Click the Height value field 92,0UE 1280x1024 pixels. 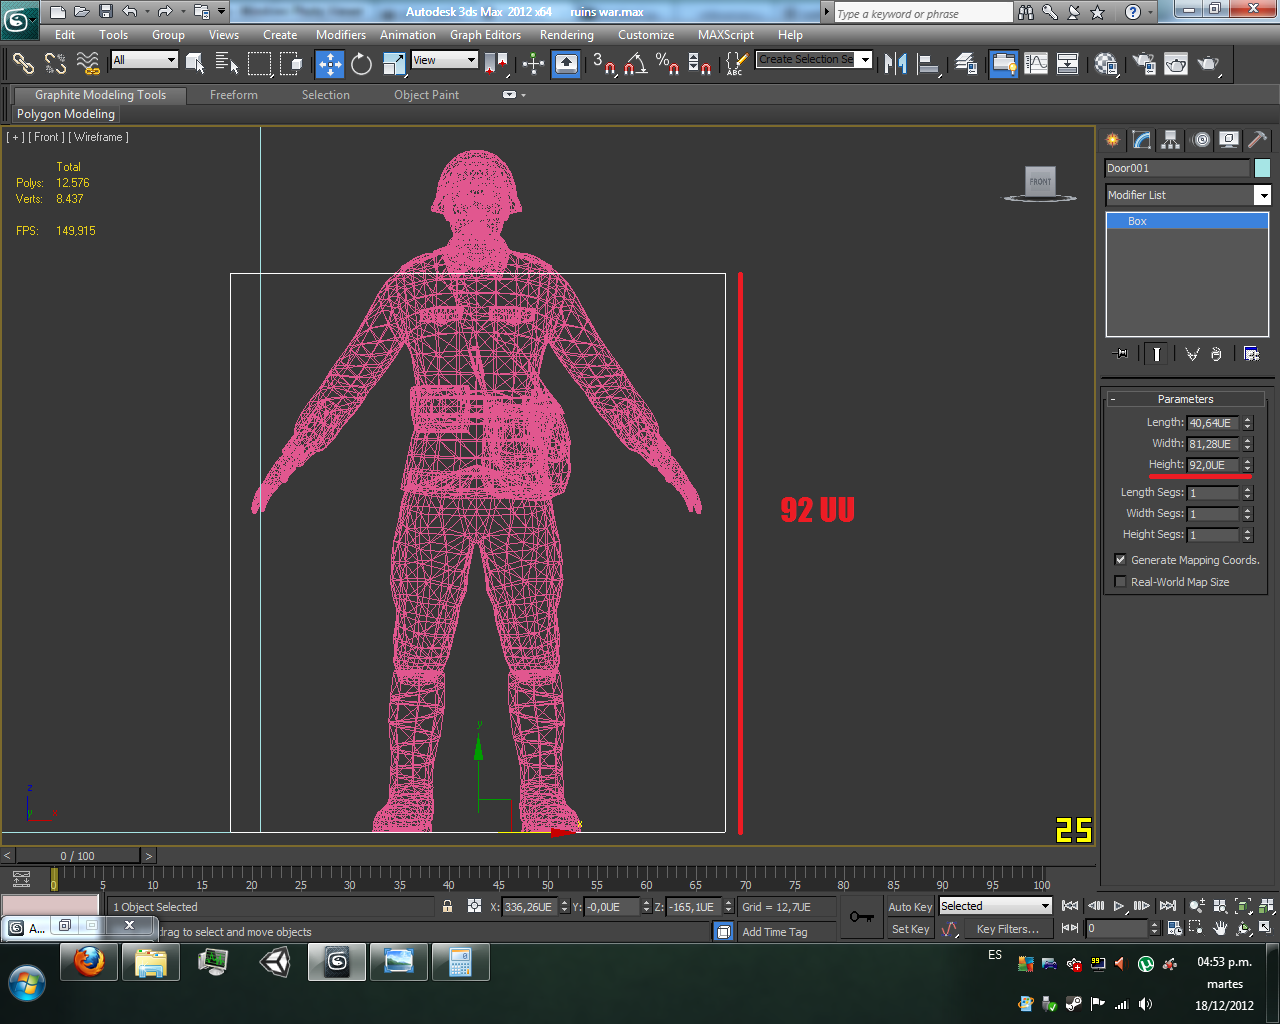click(1212, 465)
